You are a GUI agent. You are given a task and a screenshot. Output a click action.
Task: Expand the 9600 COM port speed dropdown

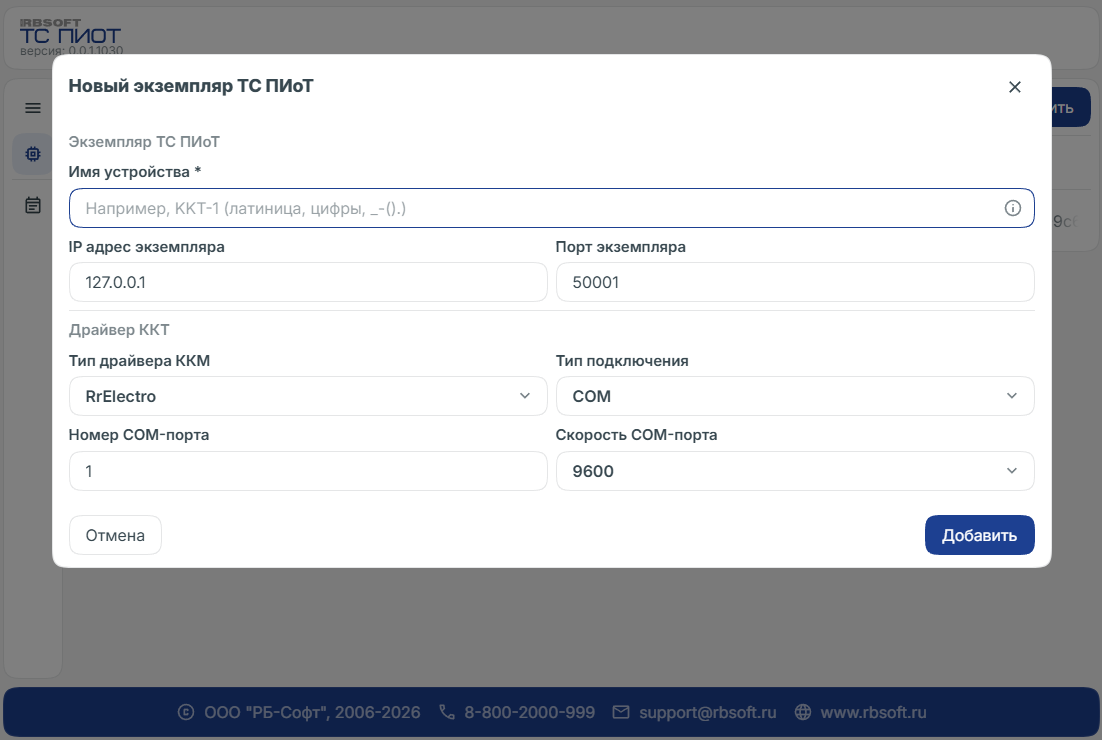tap(795, 471)
